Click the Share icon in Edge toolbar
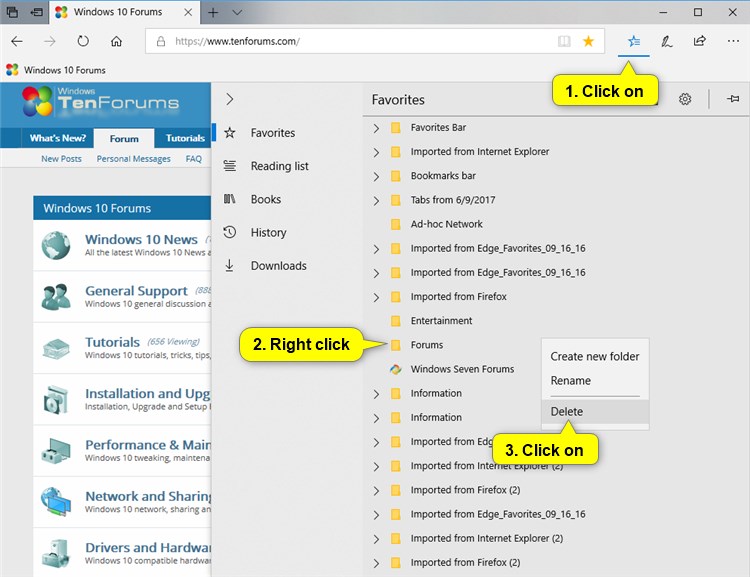 (699, 41)
